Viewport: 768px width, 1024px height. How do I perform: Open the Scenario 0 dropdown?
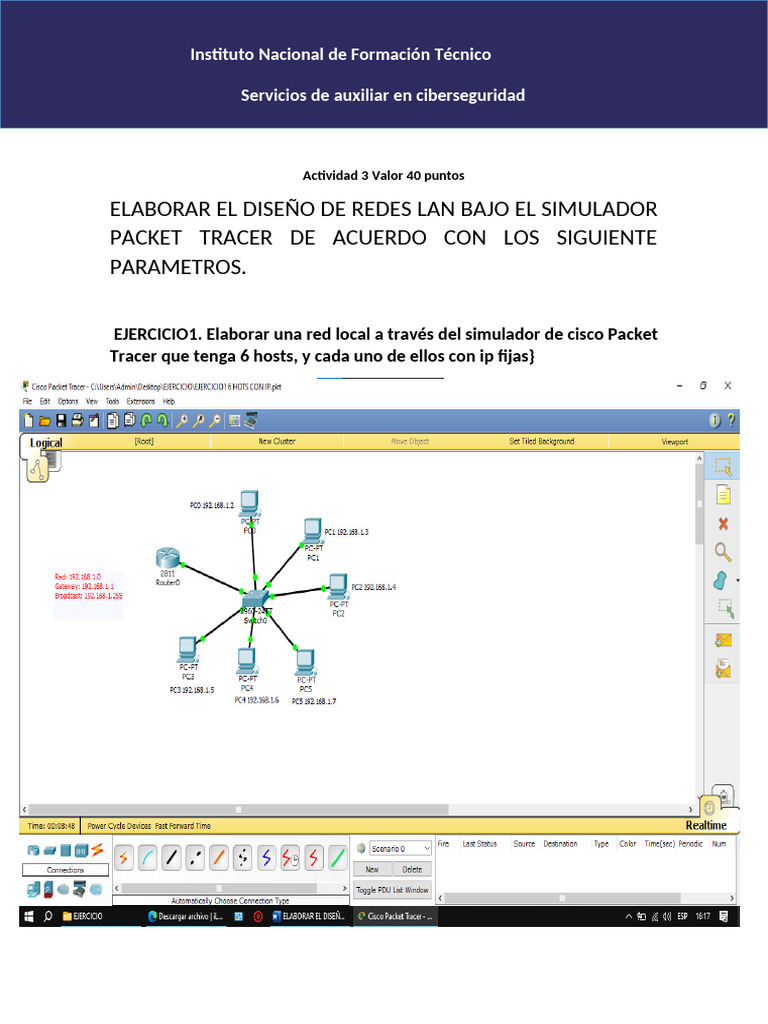click(400, 848)
